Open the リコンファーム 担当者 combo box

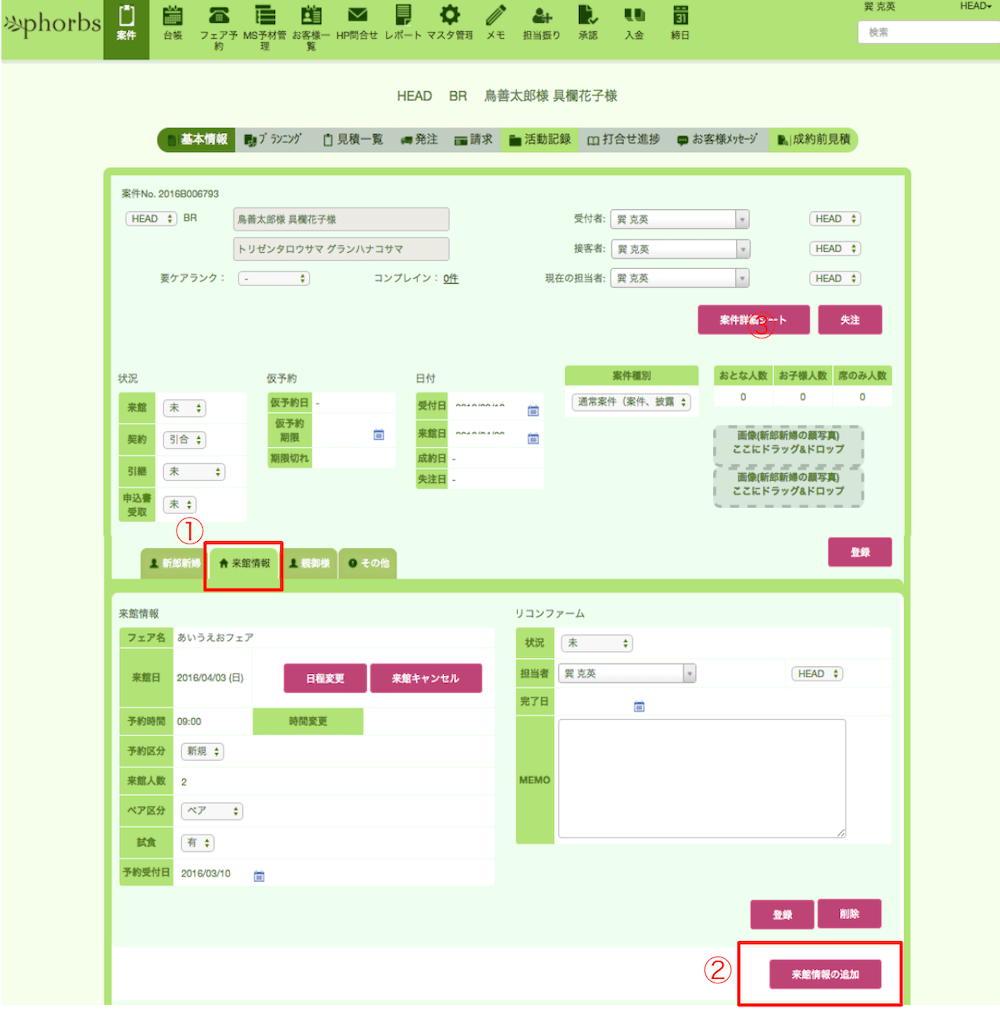tap(627, 673)
